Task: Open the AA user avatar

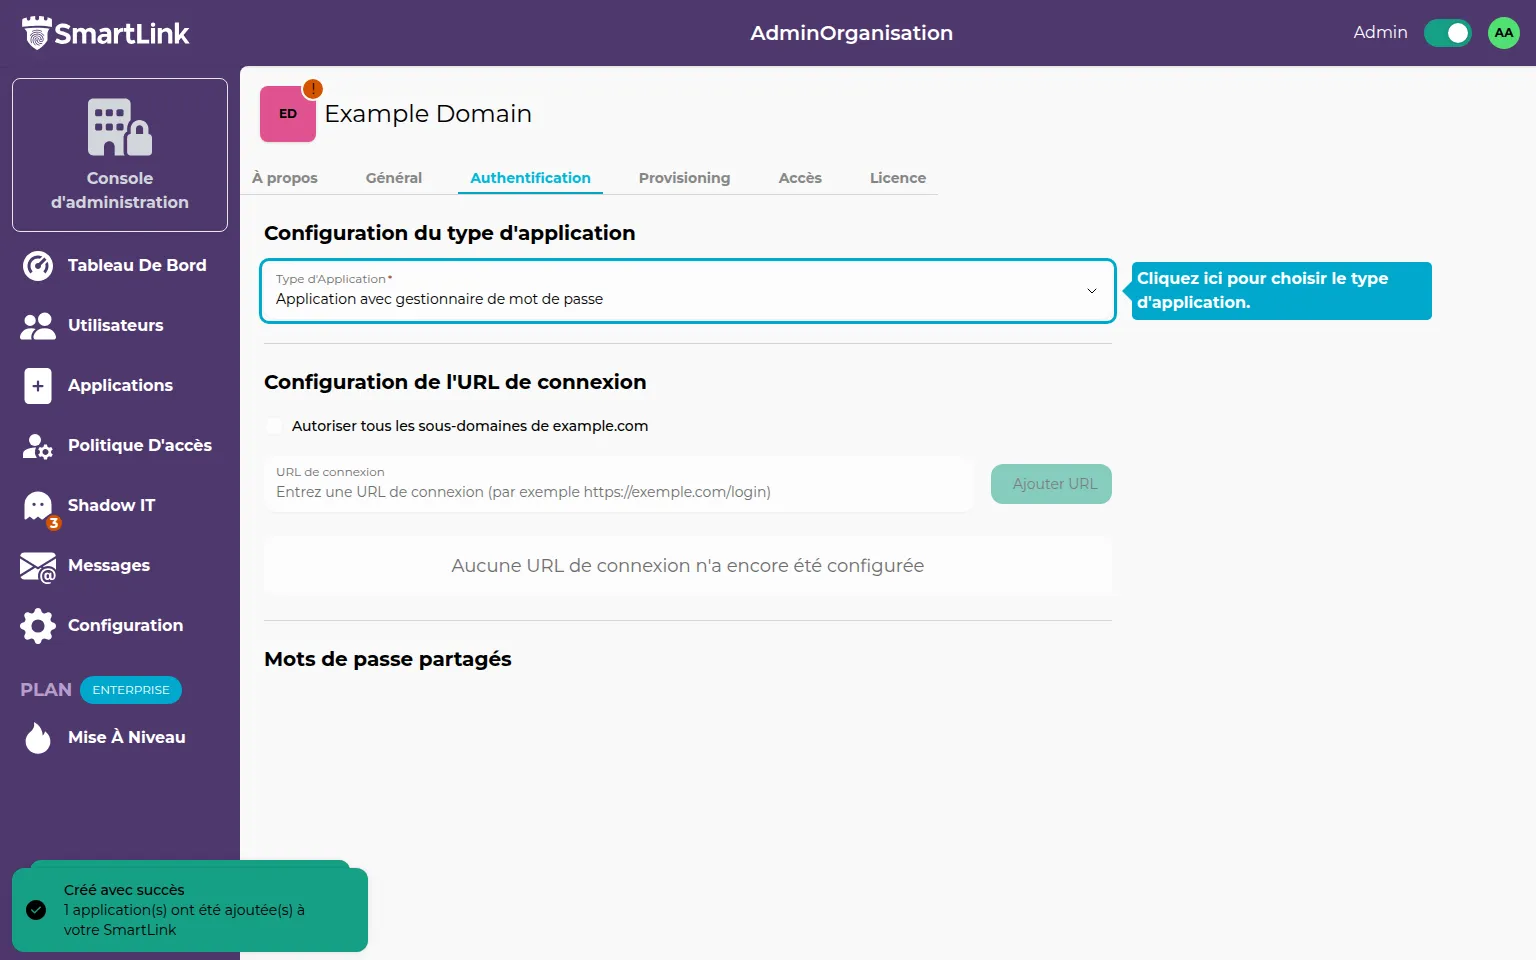Action: pyautogui.click(x=1503, y=33)
